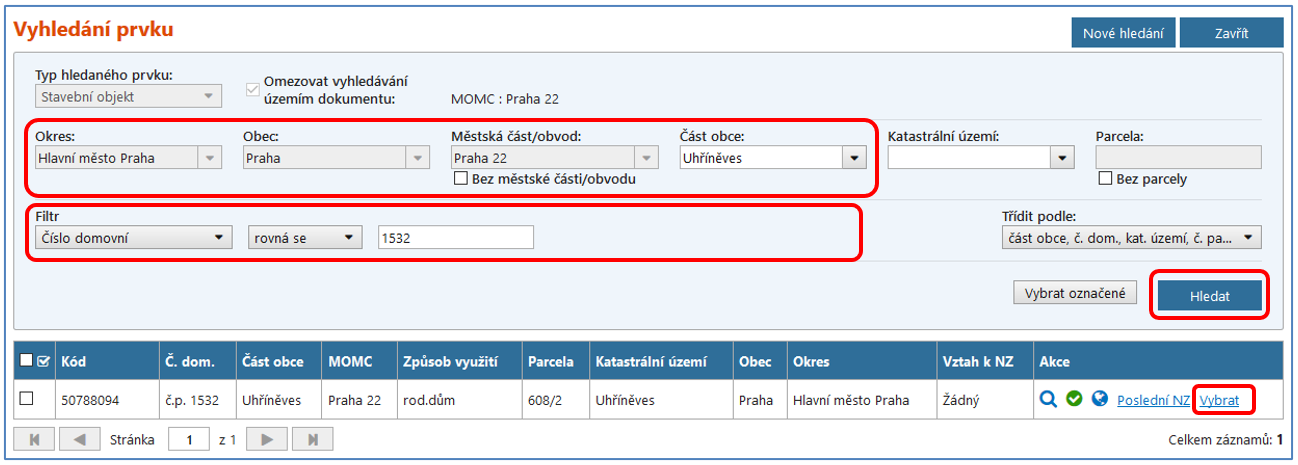Image resolution: width=1298 pixels, height=465 pixels.
Task: Sort the table by the 'Kód' column header
Action: coord(74,361)
